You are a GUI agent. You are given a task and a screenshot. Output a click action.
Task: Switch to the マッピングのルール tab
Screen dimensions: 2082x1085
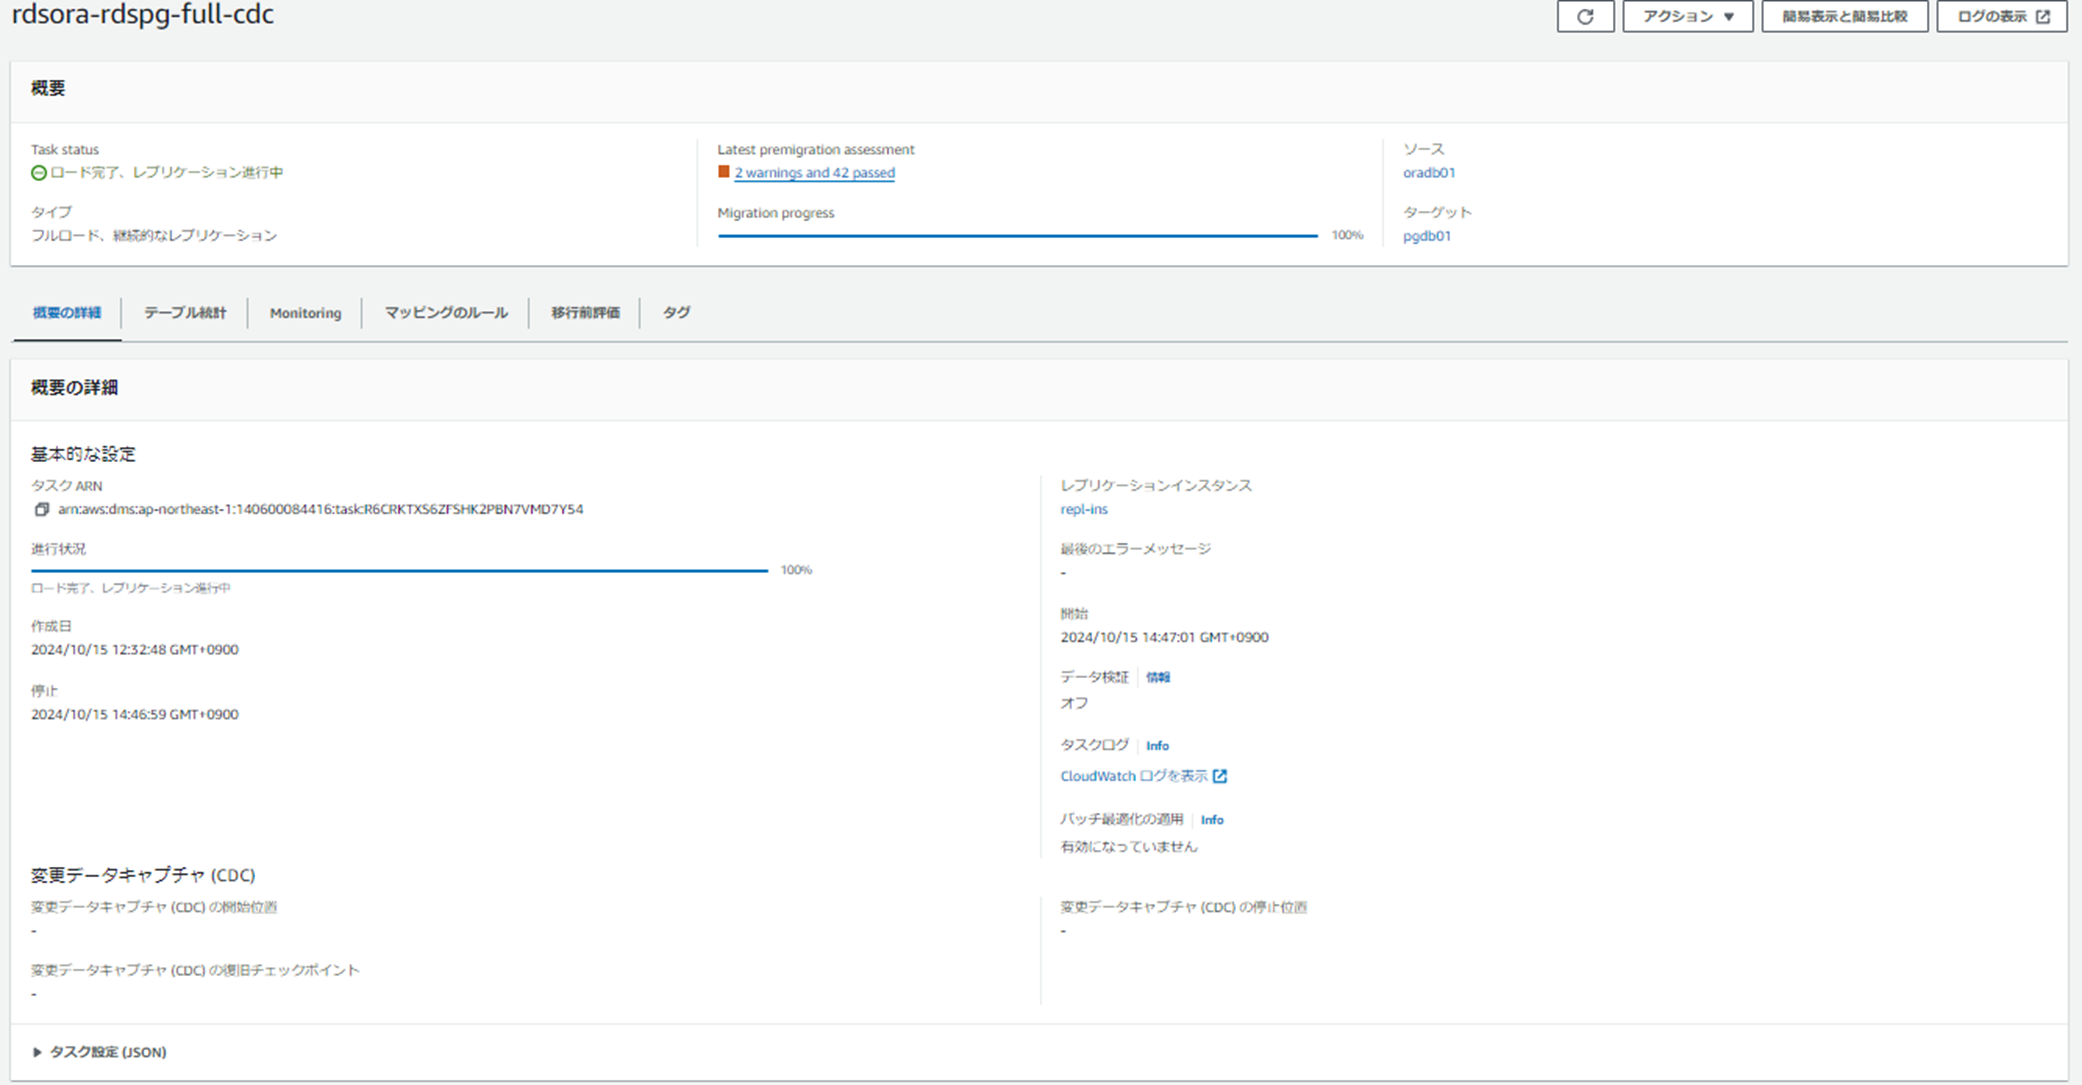445,312
